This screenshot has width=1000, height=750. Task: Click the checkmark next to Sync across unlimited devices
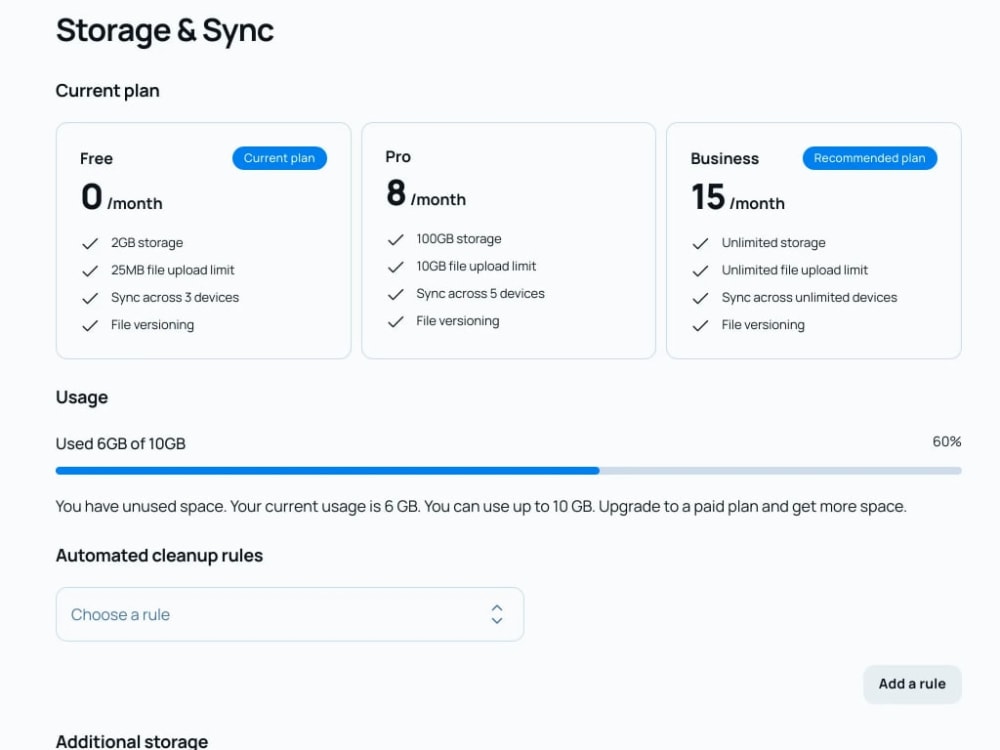coord(700,297)
